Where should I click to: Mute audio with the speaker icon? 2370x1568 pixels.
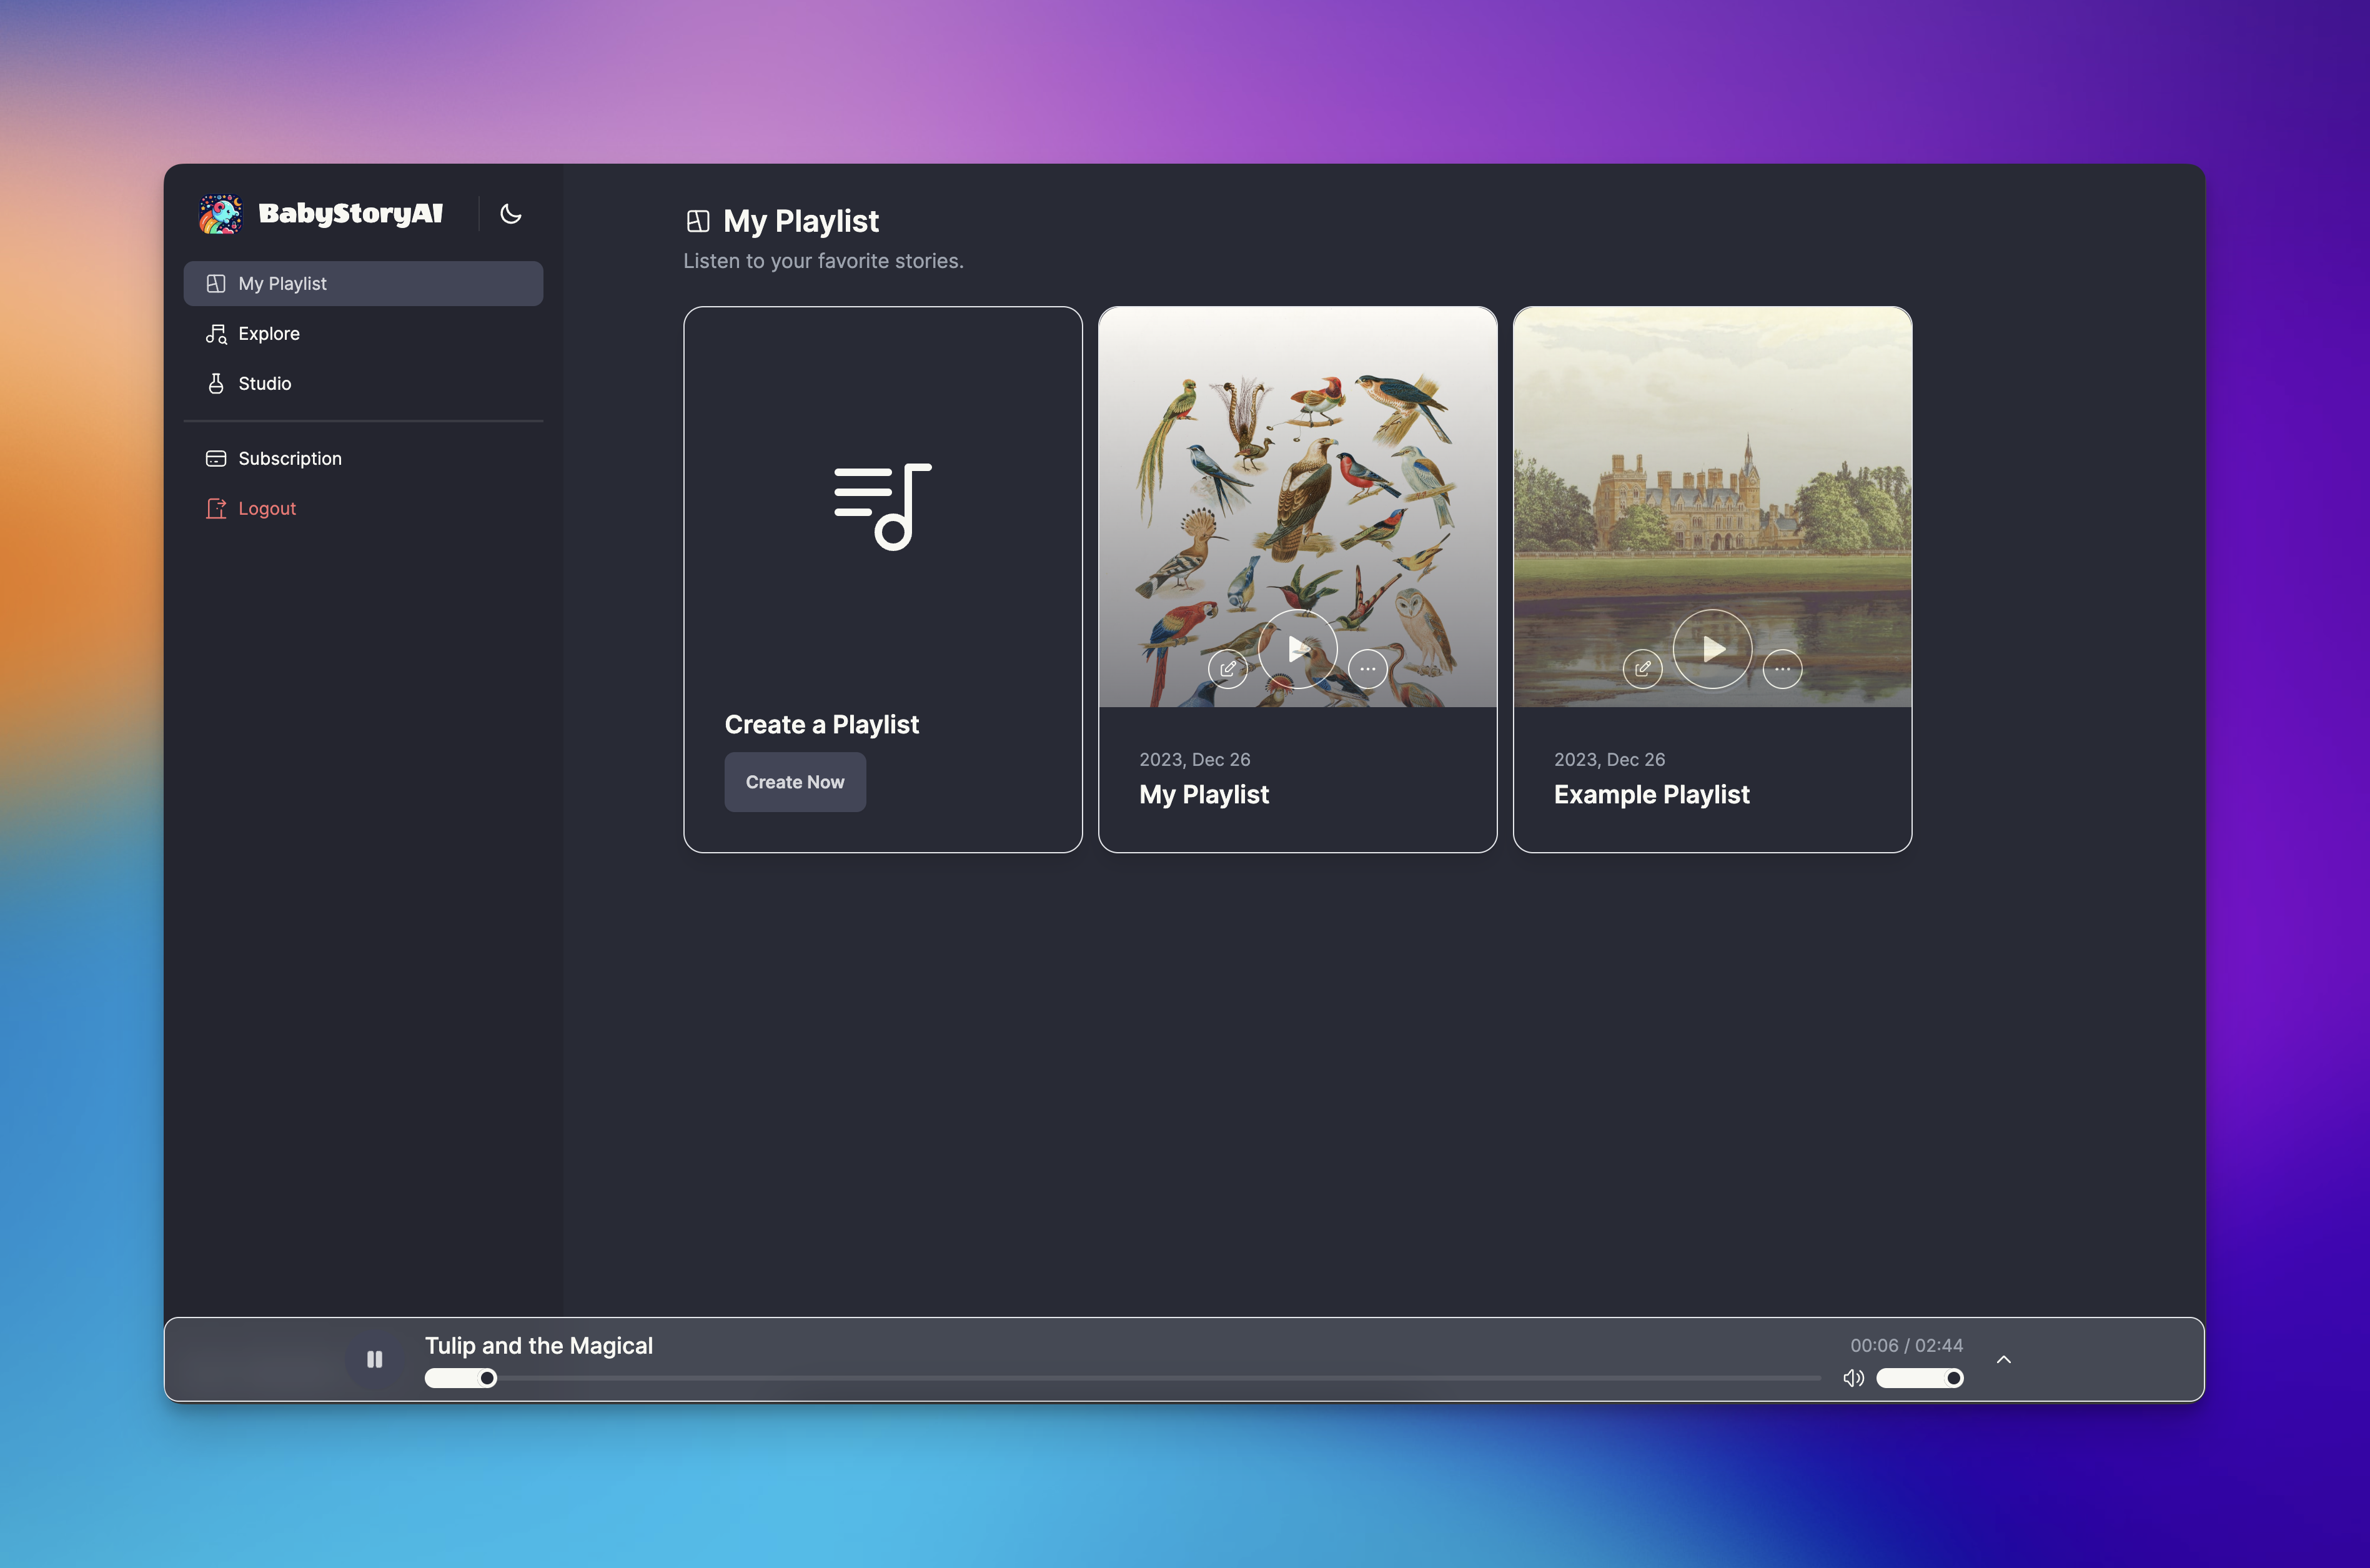click(1853, 1379)
